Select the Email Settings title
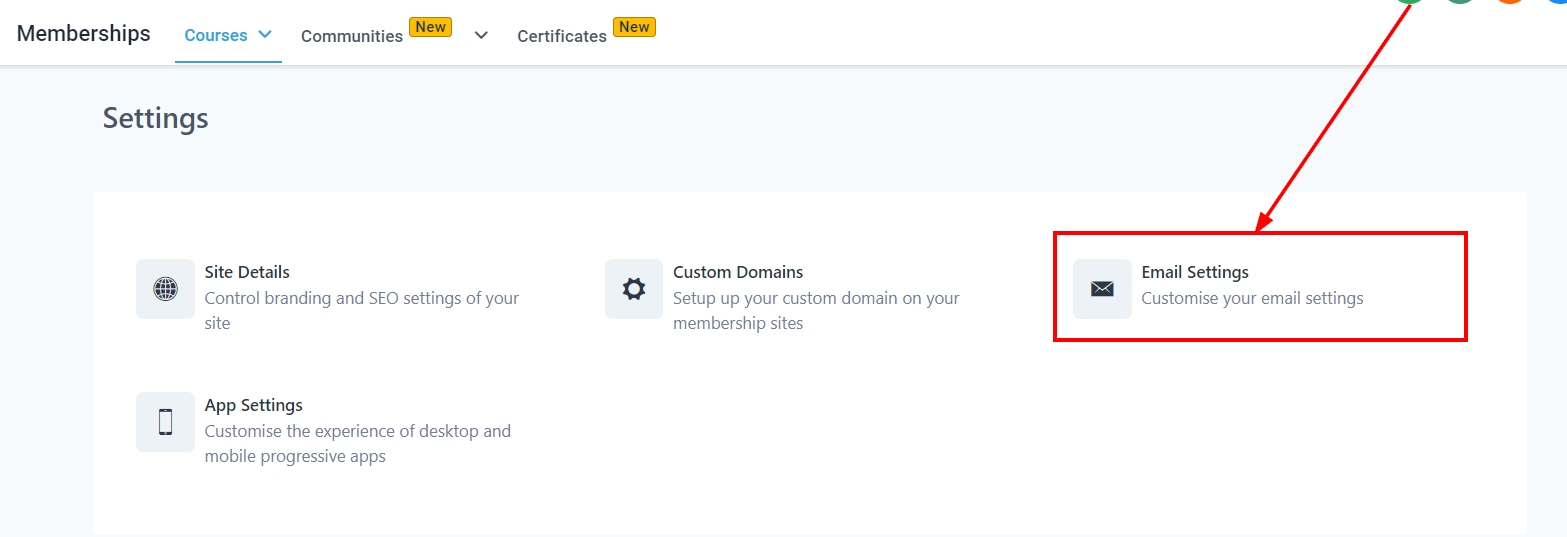Viewport: 1567px width, 537px height. click(1195, 272)
